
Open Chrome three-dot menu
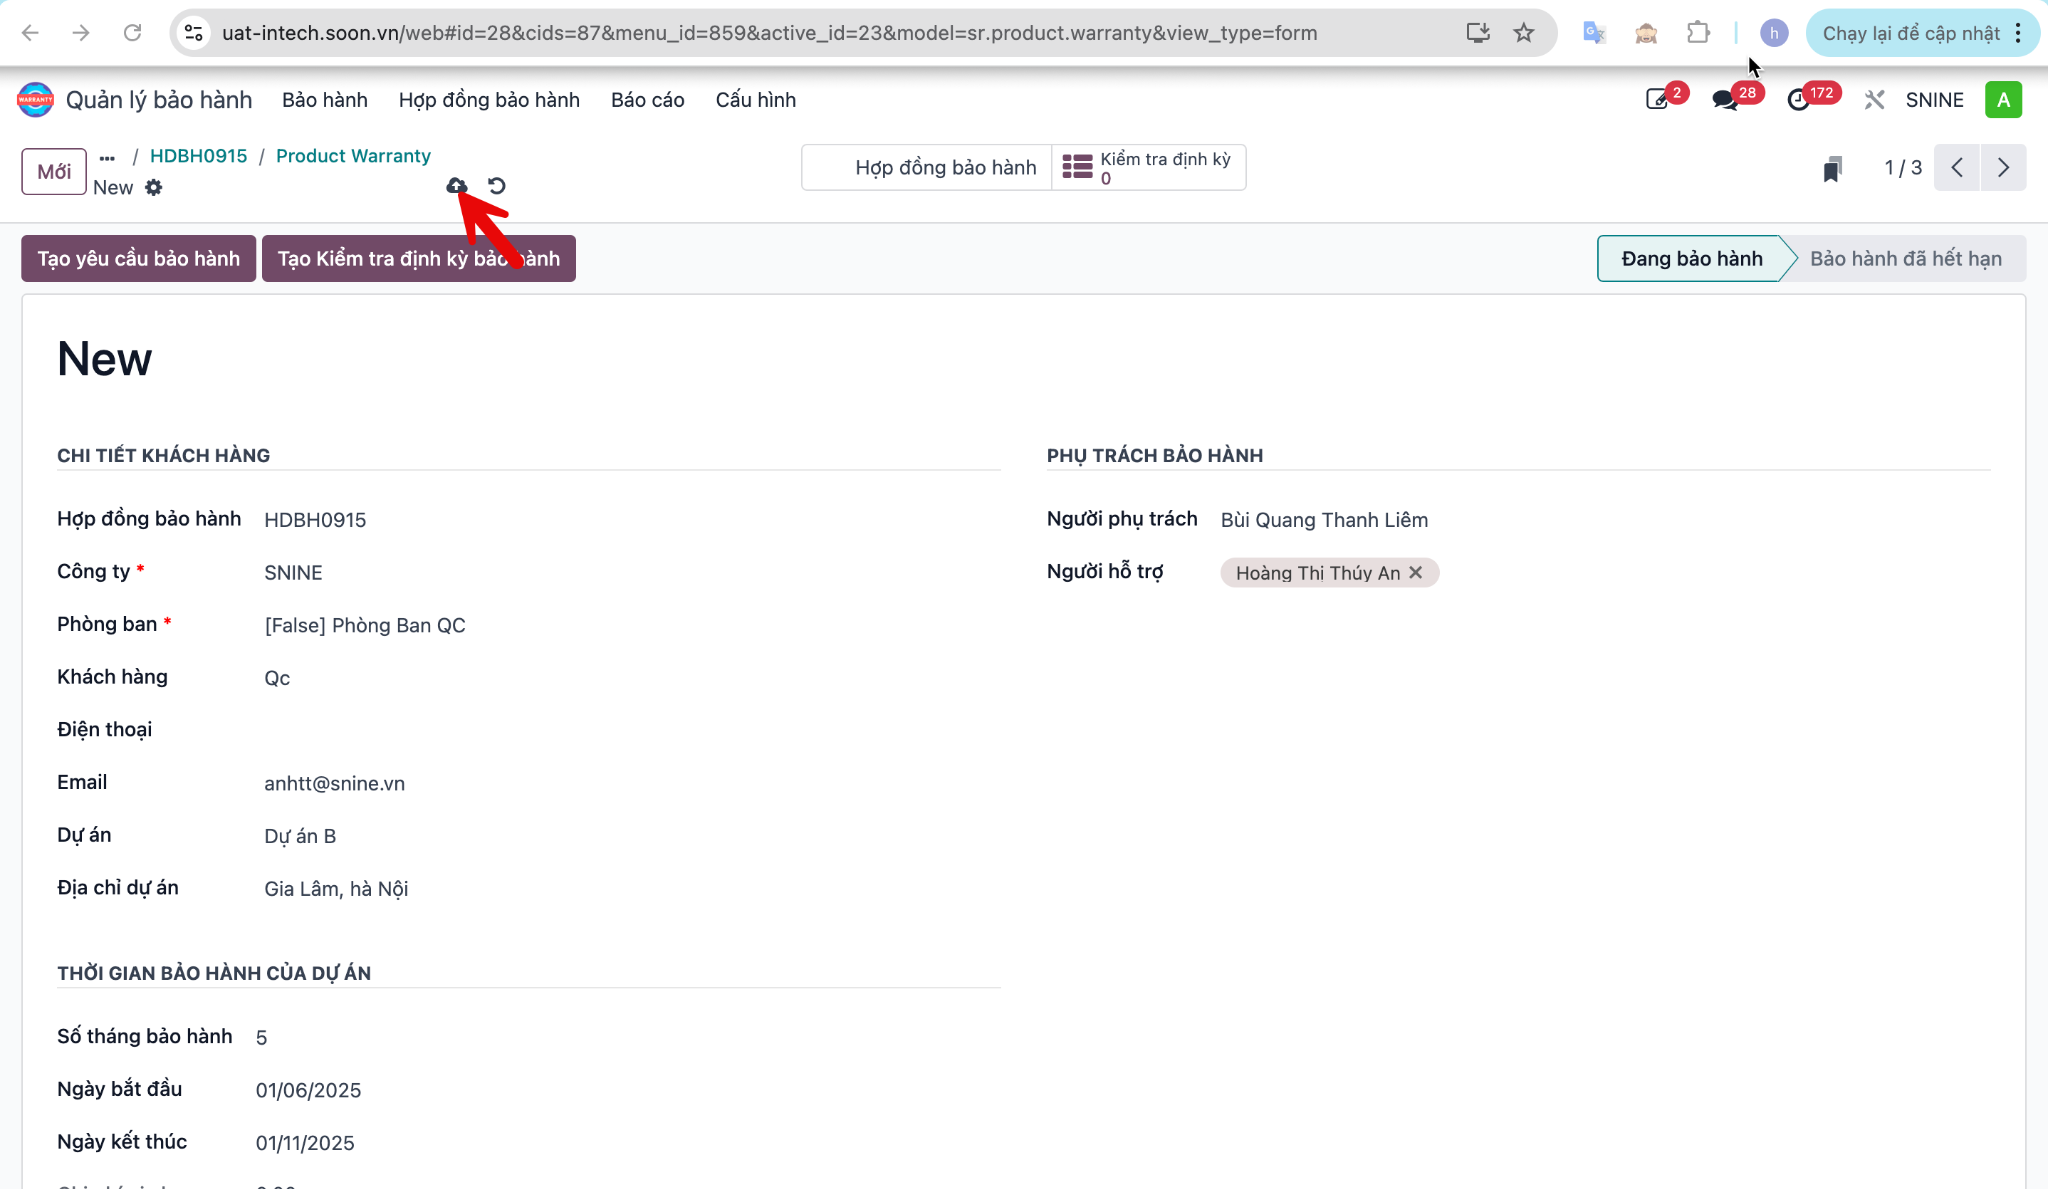[2019, 33]
